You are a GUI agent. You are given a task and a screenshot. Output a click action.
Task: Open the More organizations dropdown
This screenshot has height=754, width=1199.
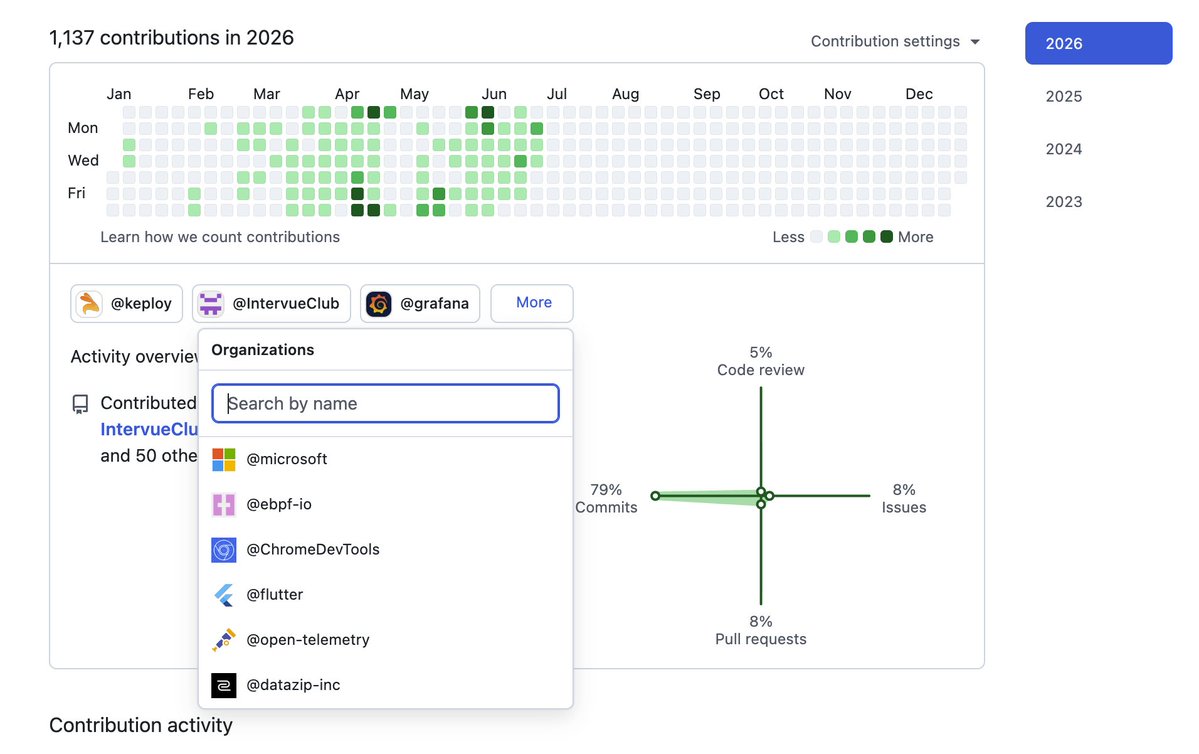coord(532,303)
